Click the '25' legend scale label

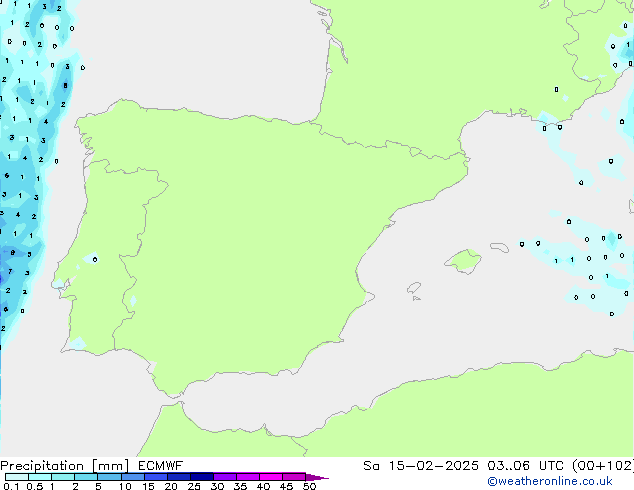194,486
